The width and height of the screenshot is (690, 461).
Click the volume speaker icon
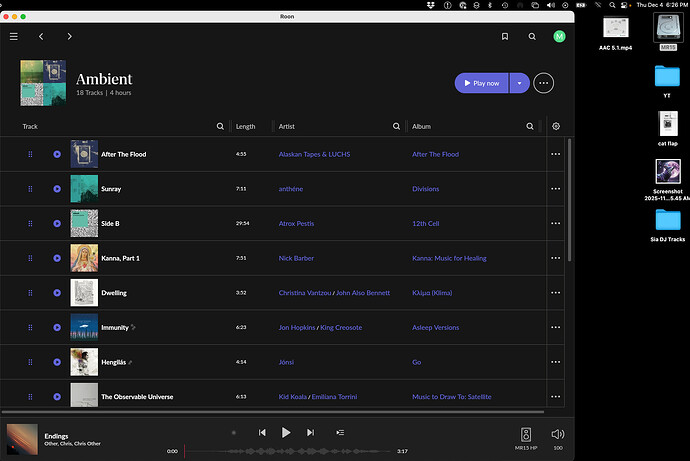coord(558,433)
